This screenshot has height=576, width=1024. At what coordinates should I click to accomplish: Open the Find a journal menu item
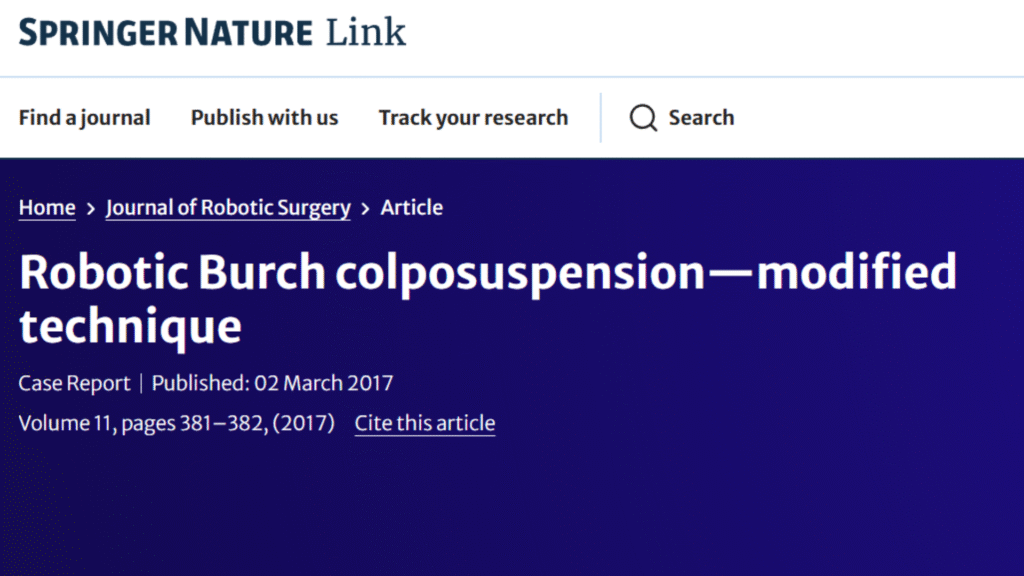tap(84, 118)
